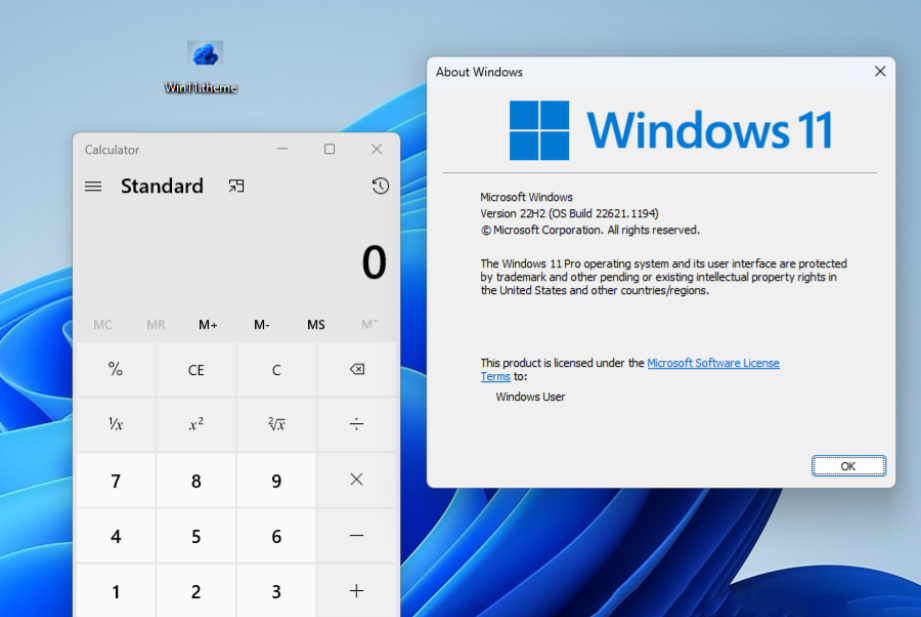Click OK in About Windows dialog

click(848, 466)
